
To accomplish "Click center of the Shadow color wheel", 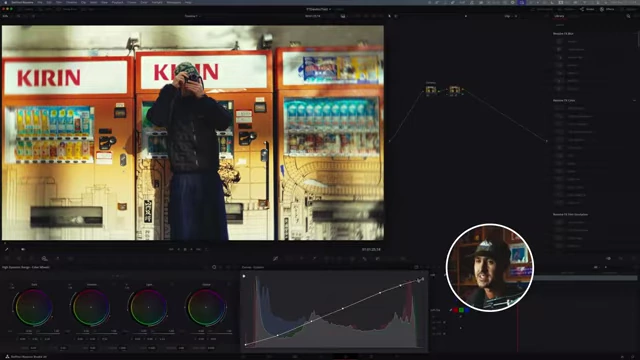I will (x=91, y=307).
